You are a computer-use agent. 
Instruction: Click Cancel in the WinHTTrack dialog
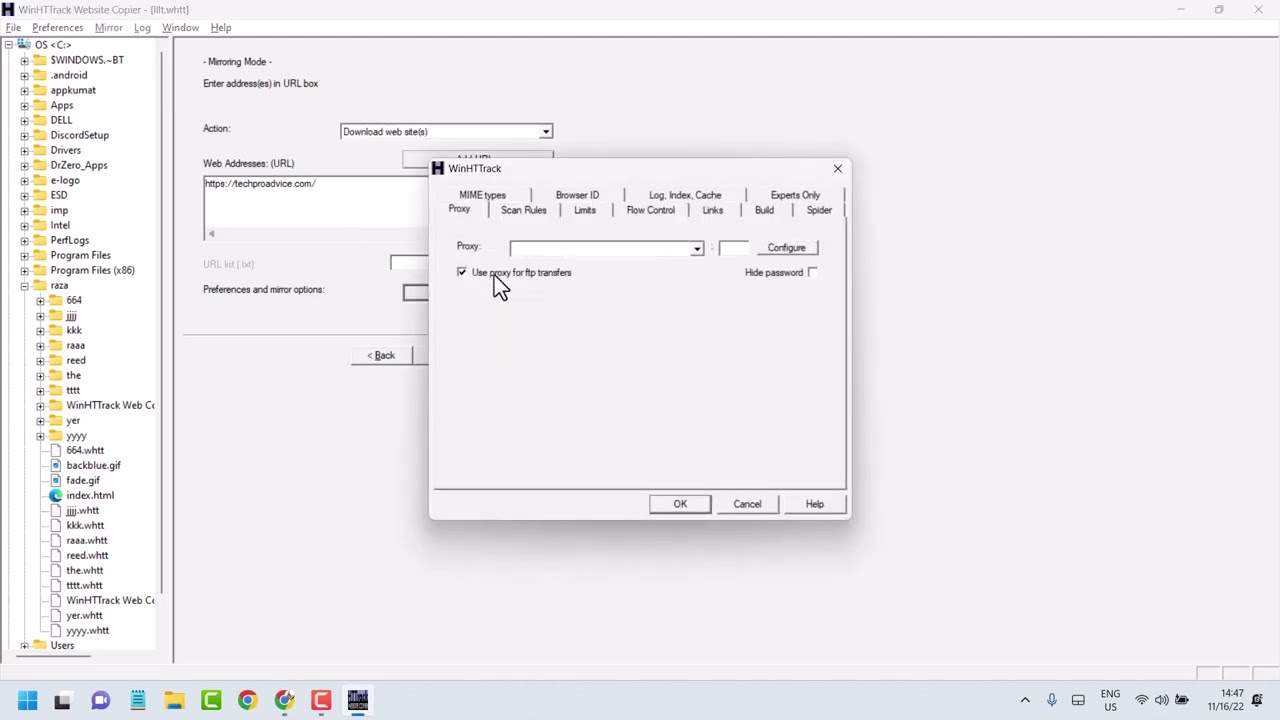tap(747, 504)
